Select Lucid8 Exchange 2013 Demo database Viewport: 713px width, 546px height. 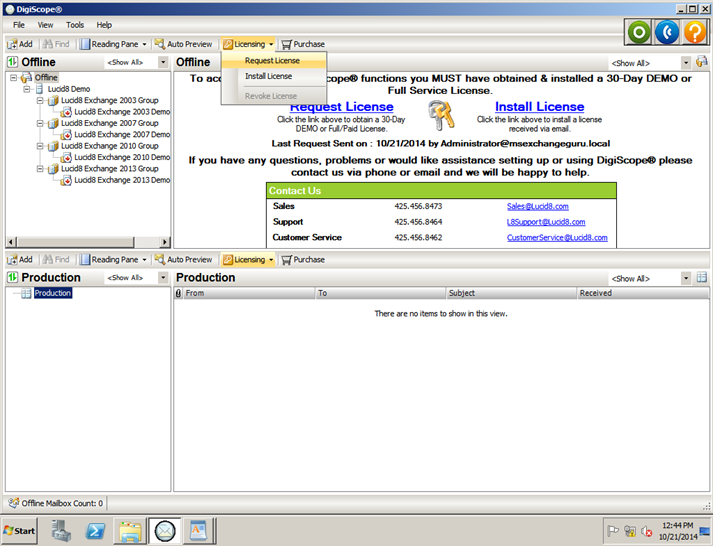coord(122,180)
